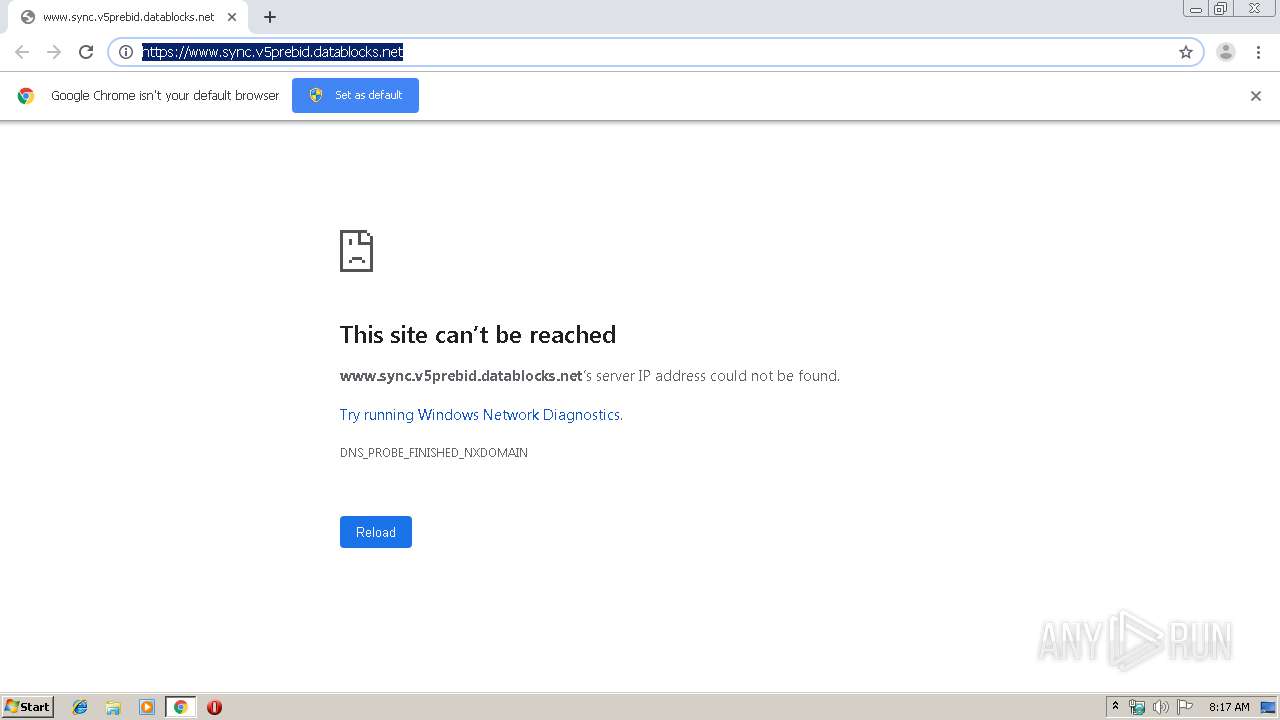Minimize the Chrome window

click(x=1196, y=9)
